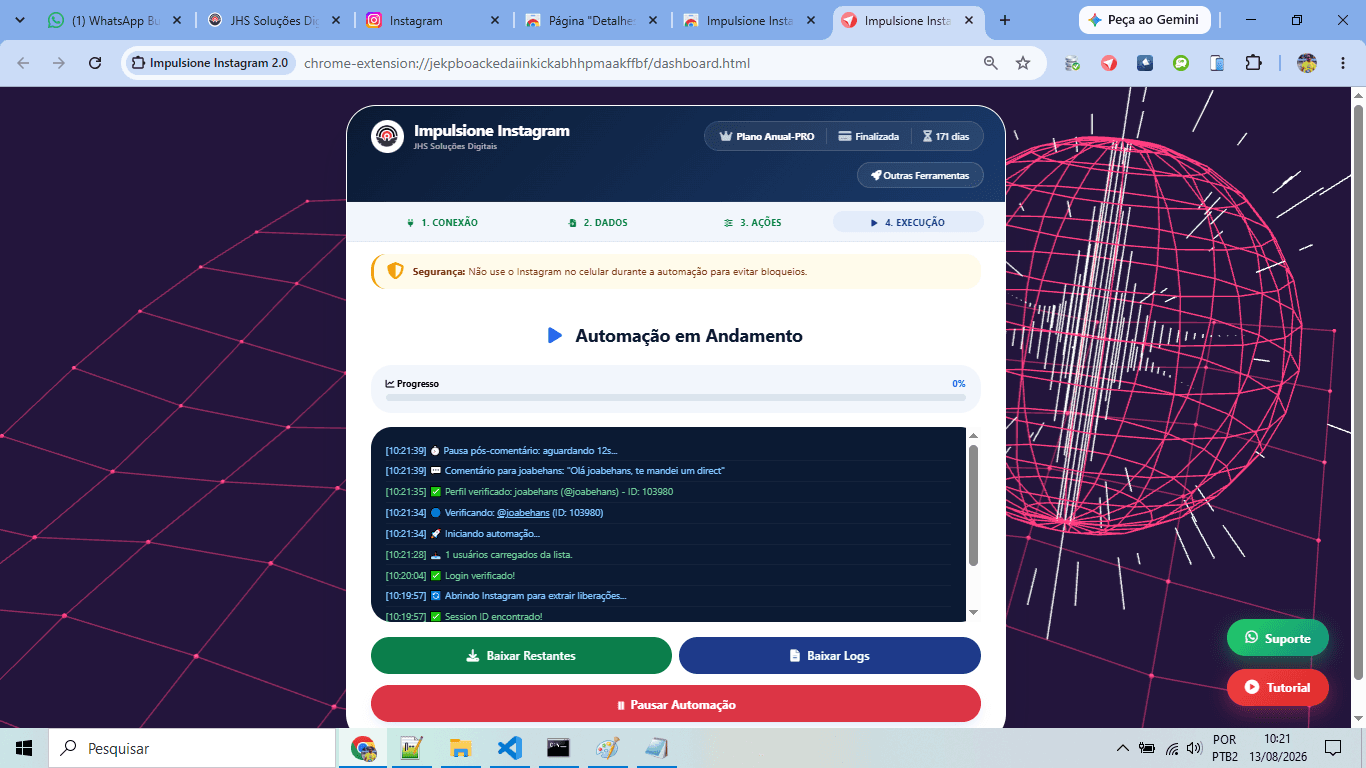Click log line "1 usuários carregados da lista."
The image size is (1366, 768).
click(x=669, y=555)
